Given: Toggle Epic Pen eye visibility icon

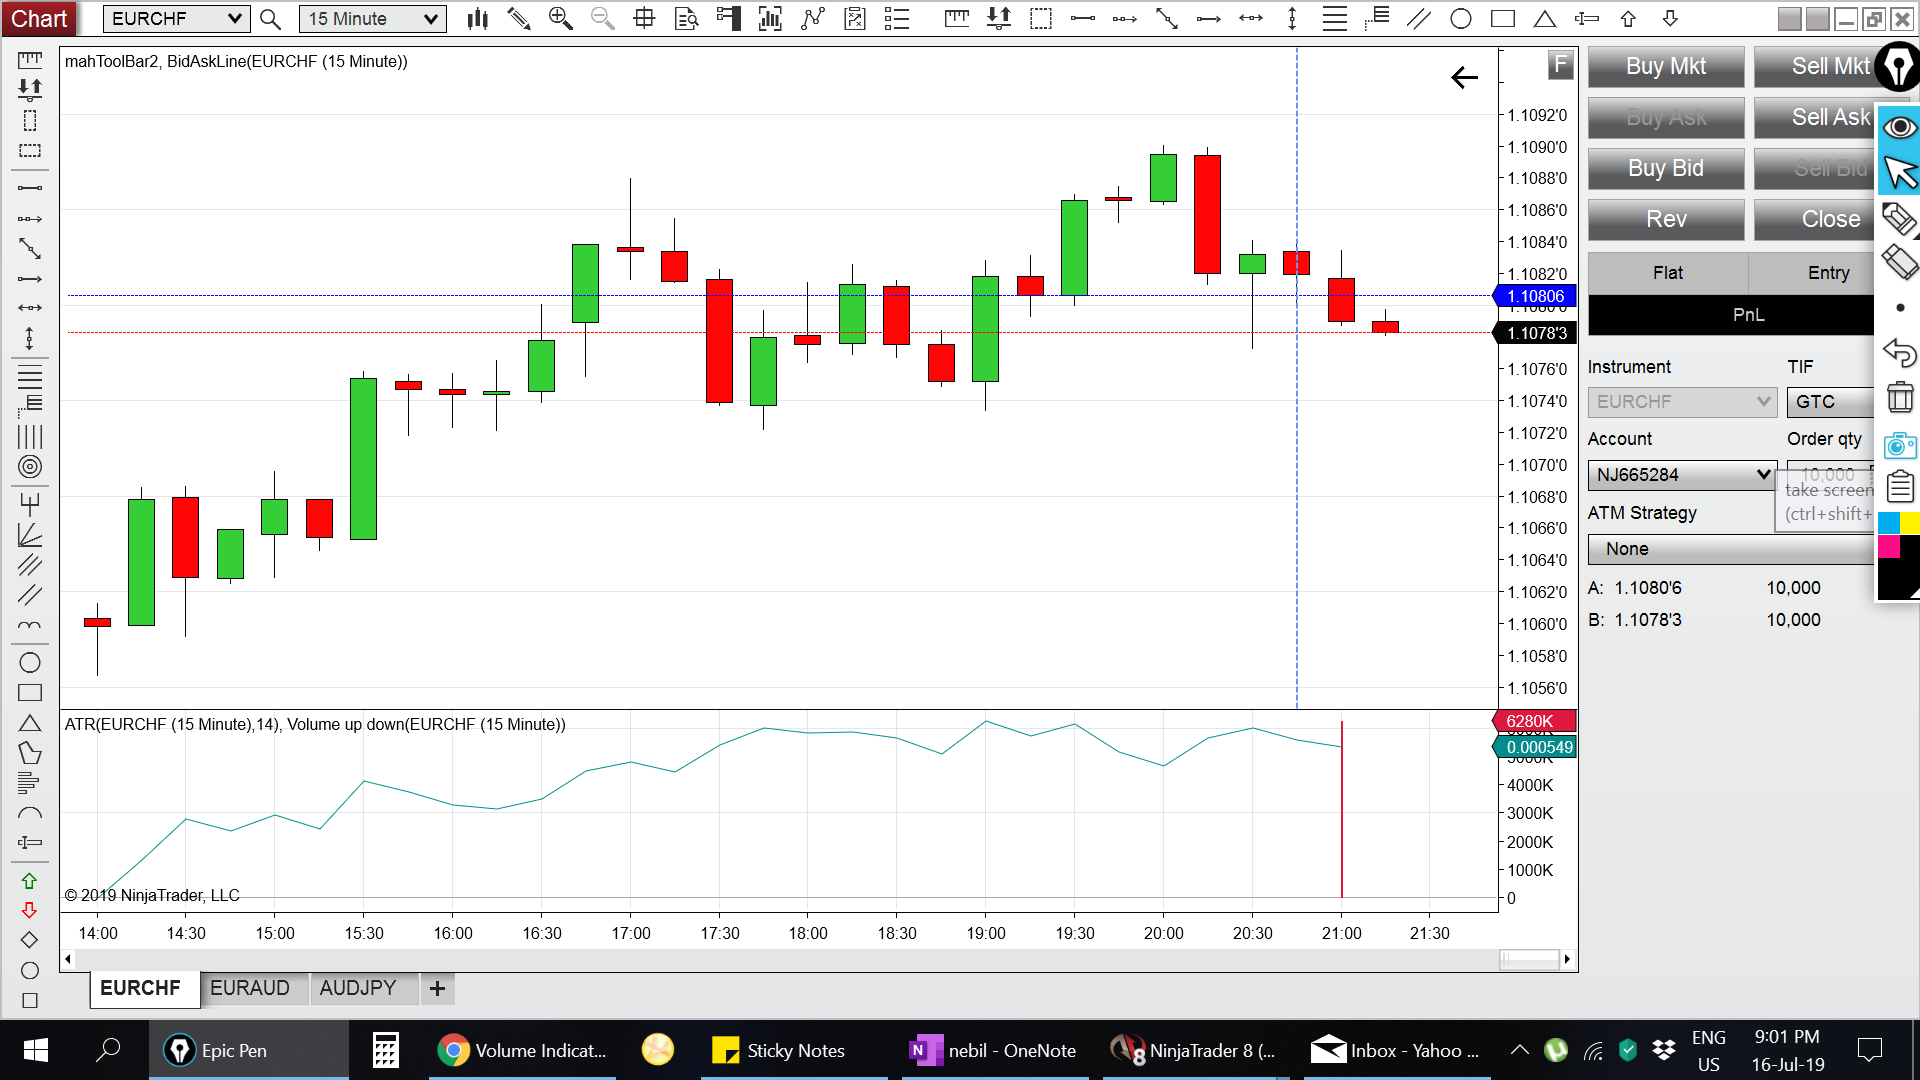Looking at the screenshot, I should [x=1900, y=127].
